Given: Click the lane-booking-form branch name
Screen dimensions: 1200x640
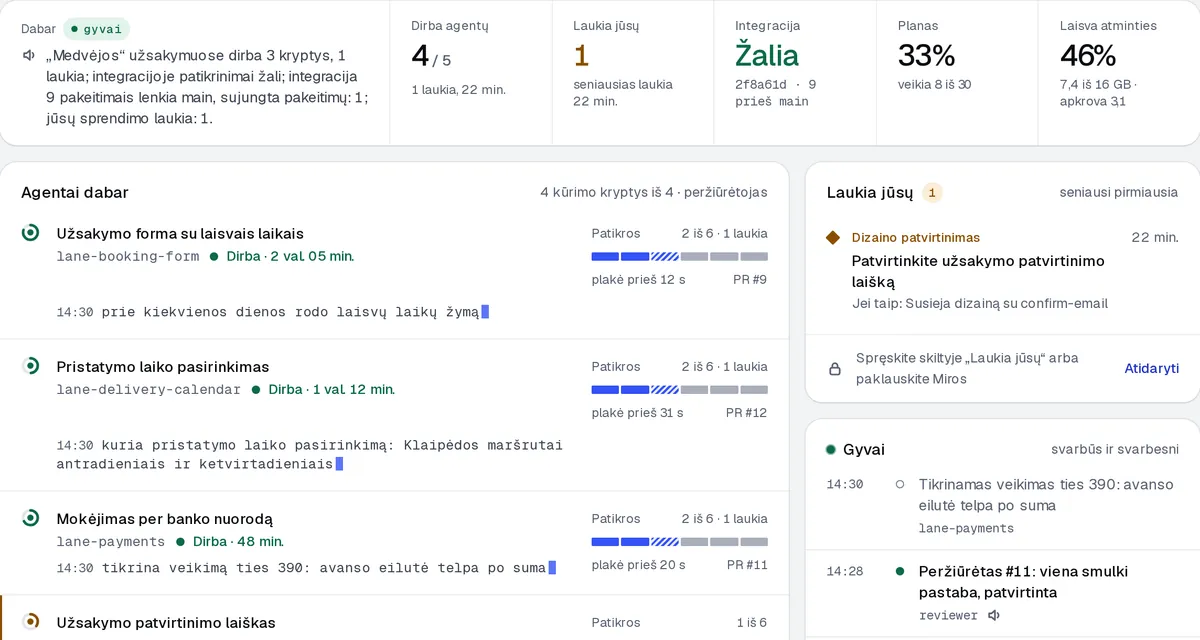Looking at the screenshot, I should [128, 256].
